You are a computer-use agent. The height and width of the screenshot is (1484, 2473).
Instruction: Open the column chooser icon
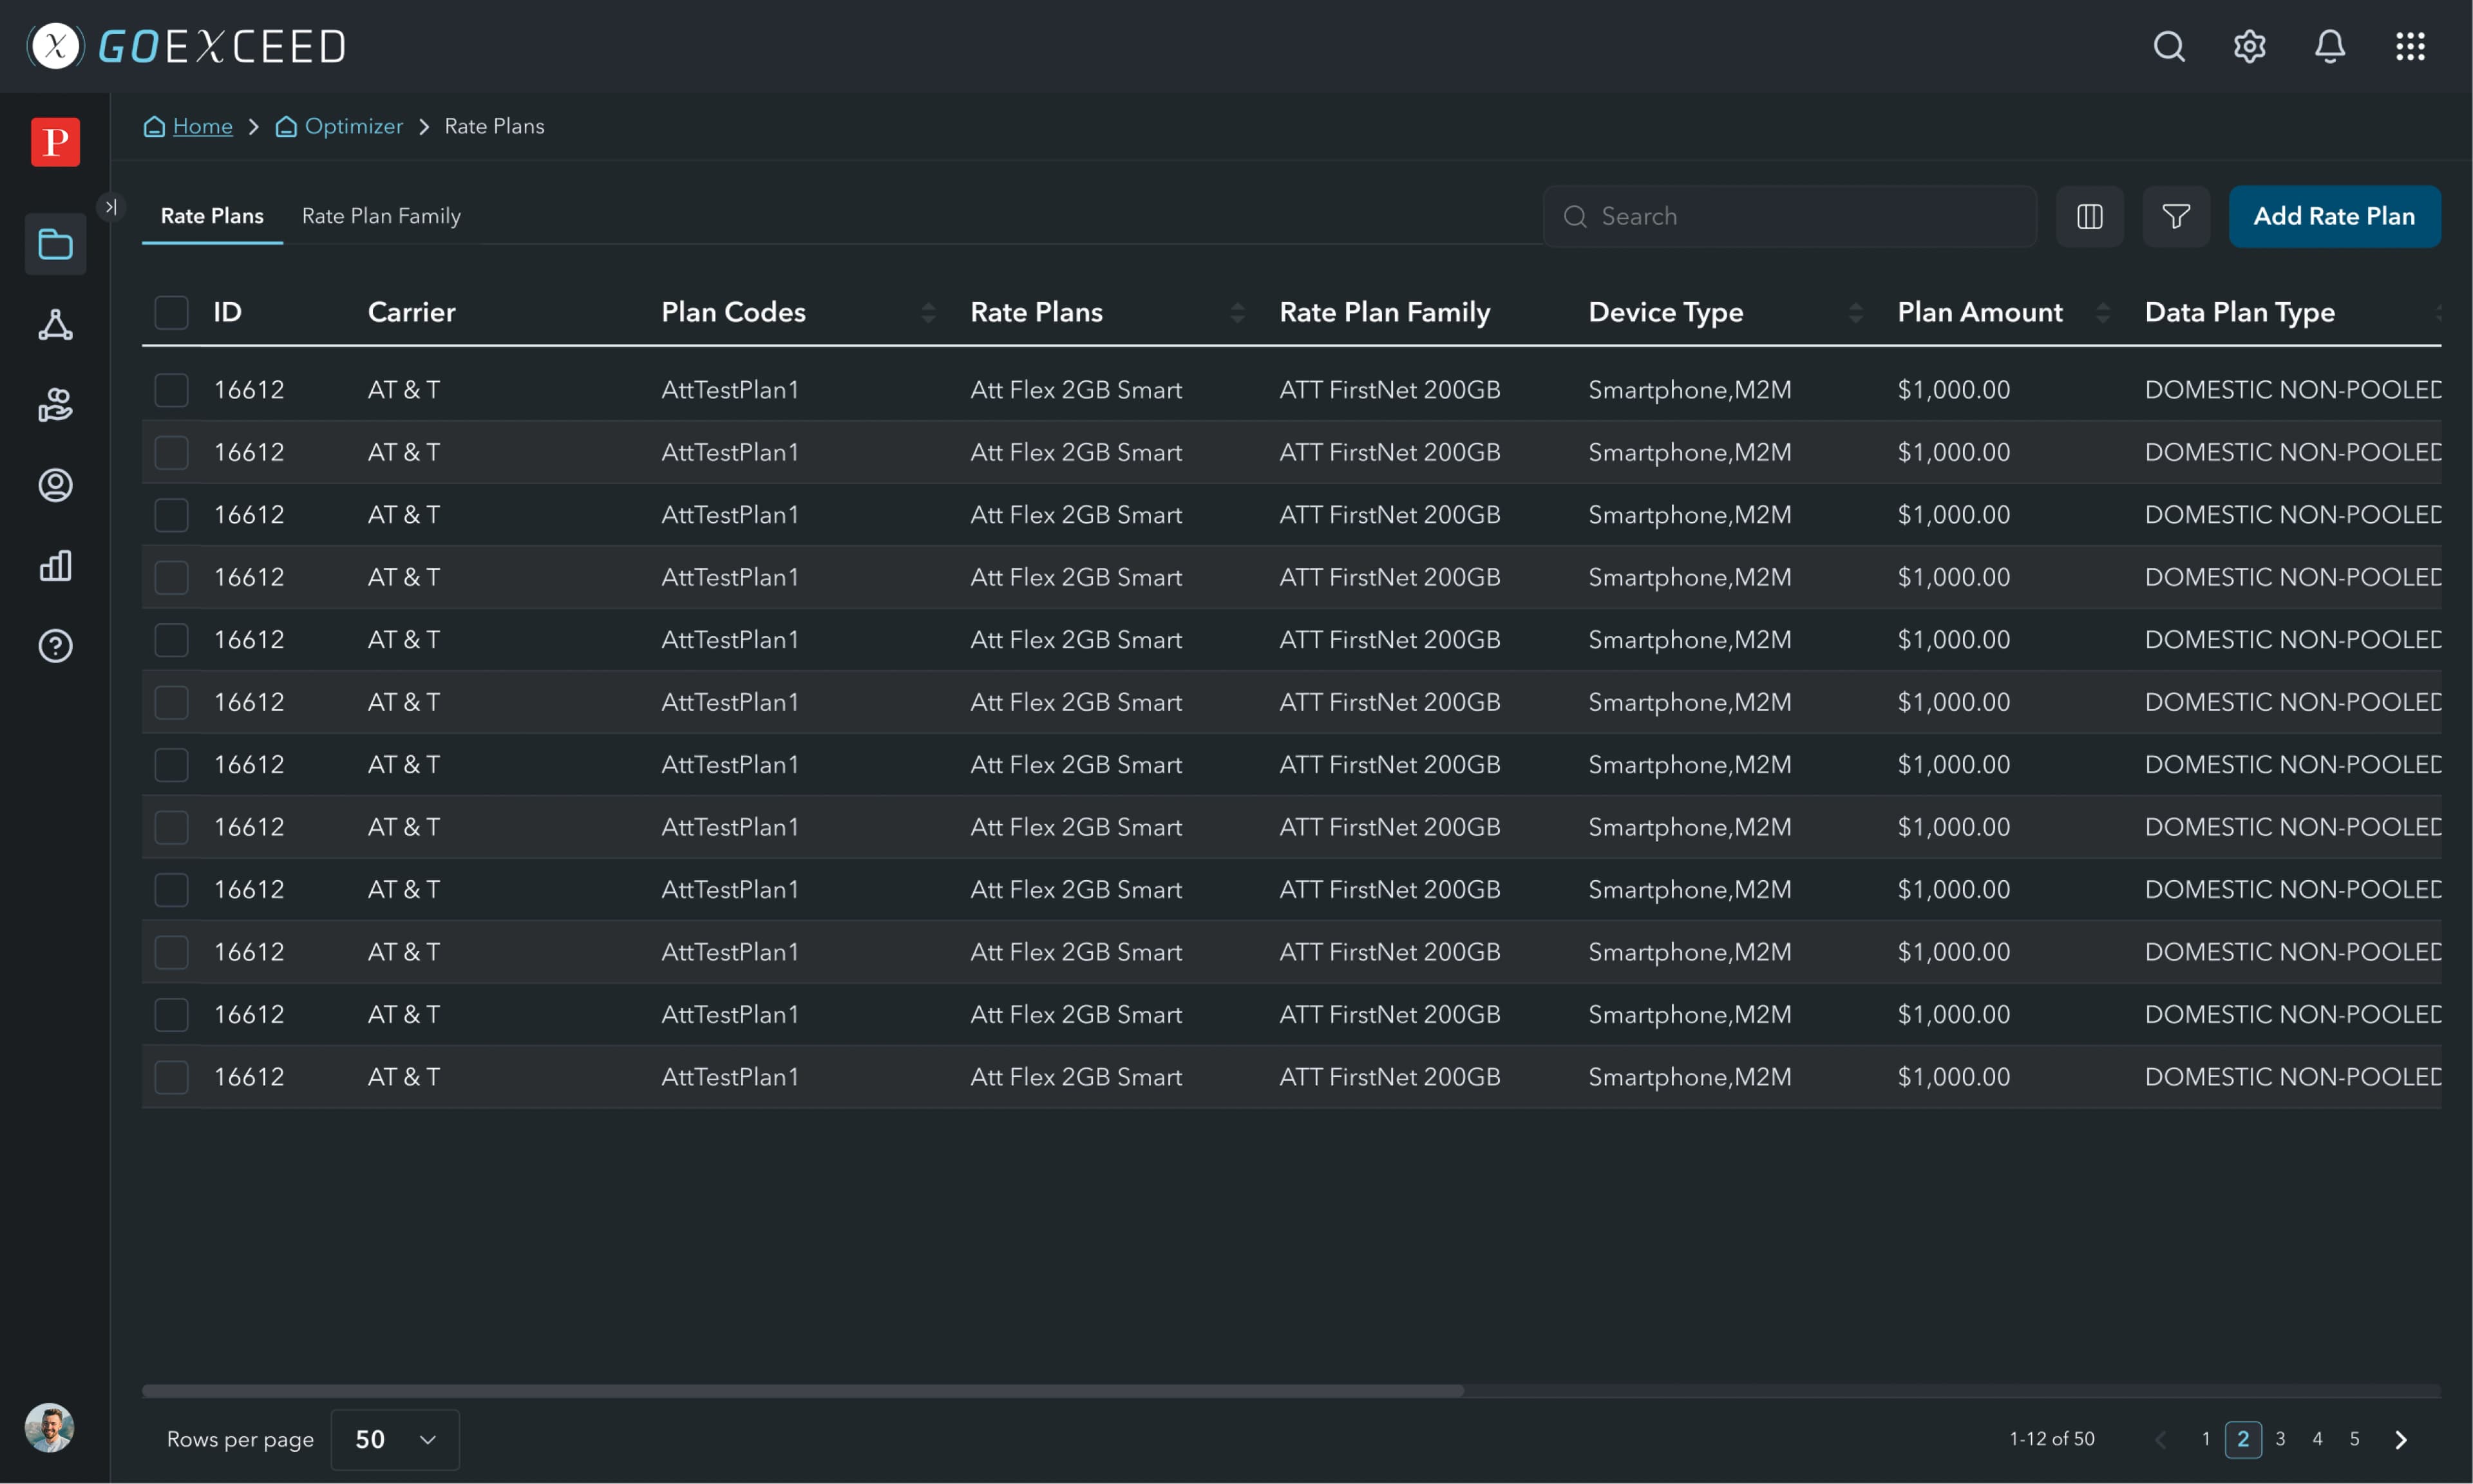point(2089,216)
